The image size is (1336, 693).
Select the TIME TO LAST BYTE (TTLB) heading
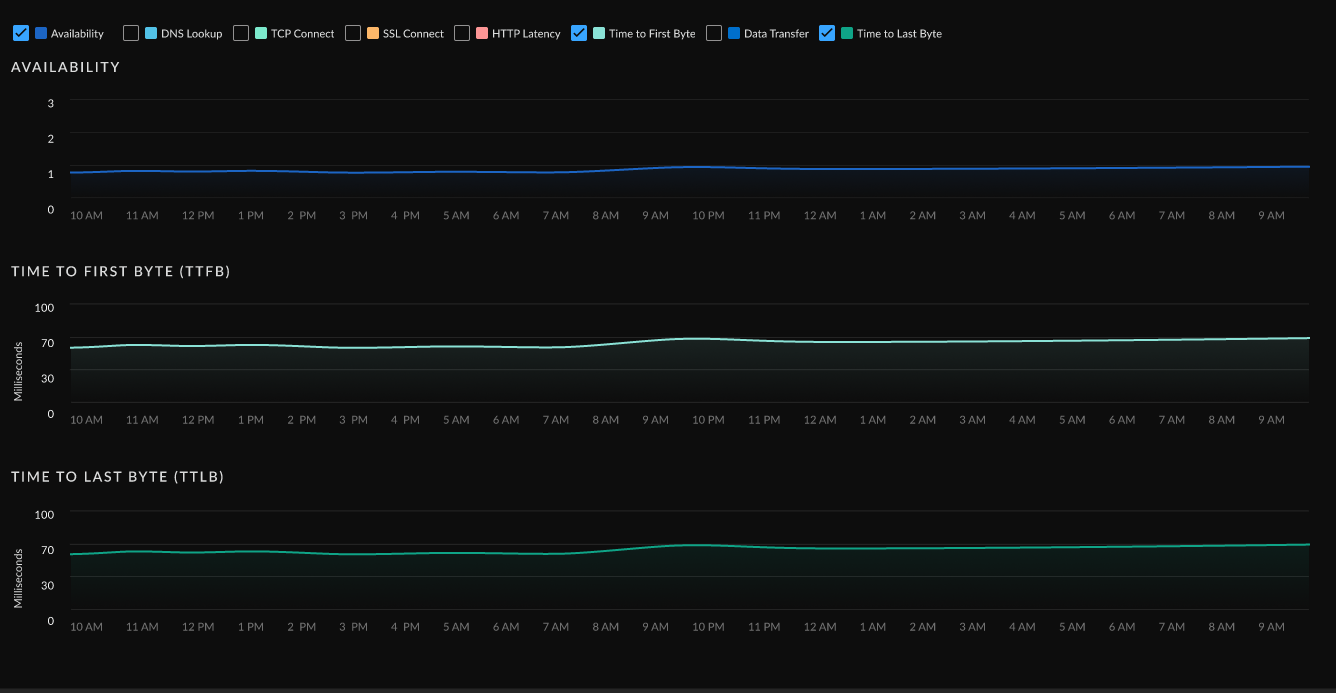[x=118, y=477]
